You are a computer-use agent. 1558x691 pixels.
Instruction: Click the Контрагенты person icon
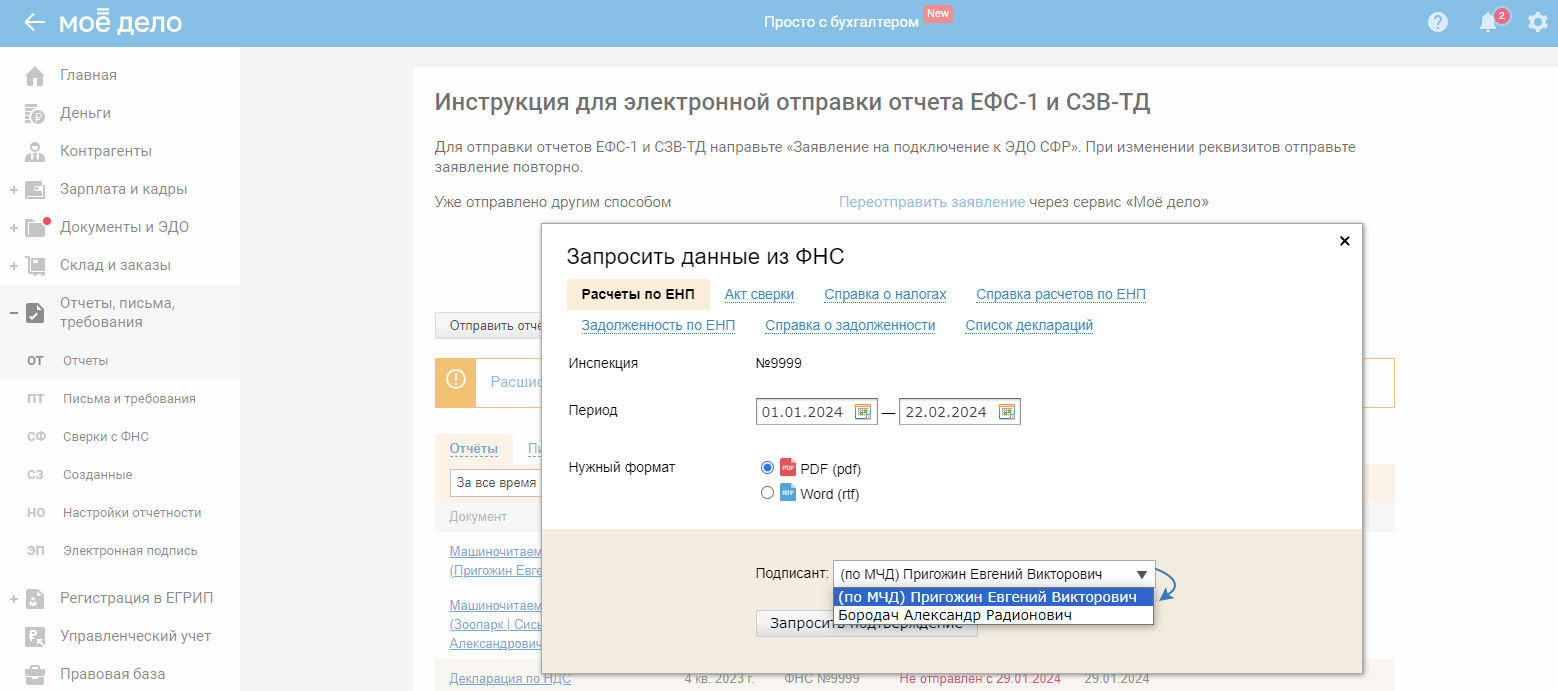(35, 152)
